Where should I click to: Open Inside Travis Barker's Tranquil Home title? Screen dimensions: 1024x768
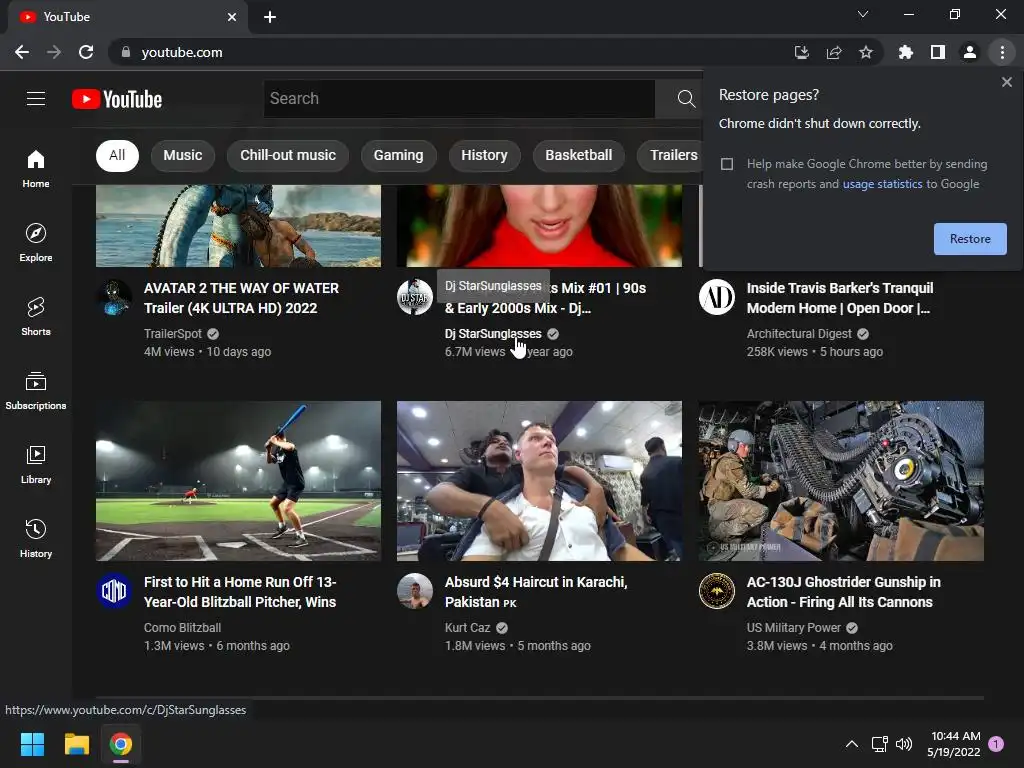click(840, 298)
